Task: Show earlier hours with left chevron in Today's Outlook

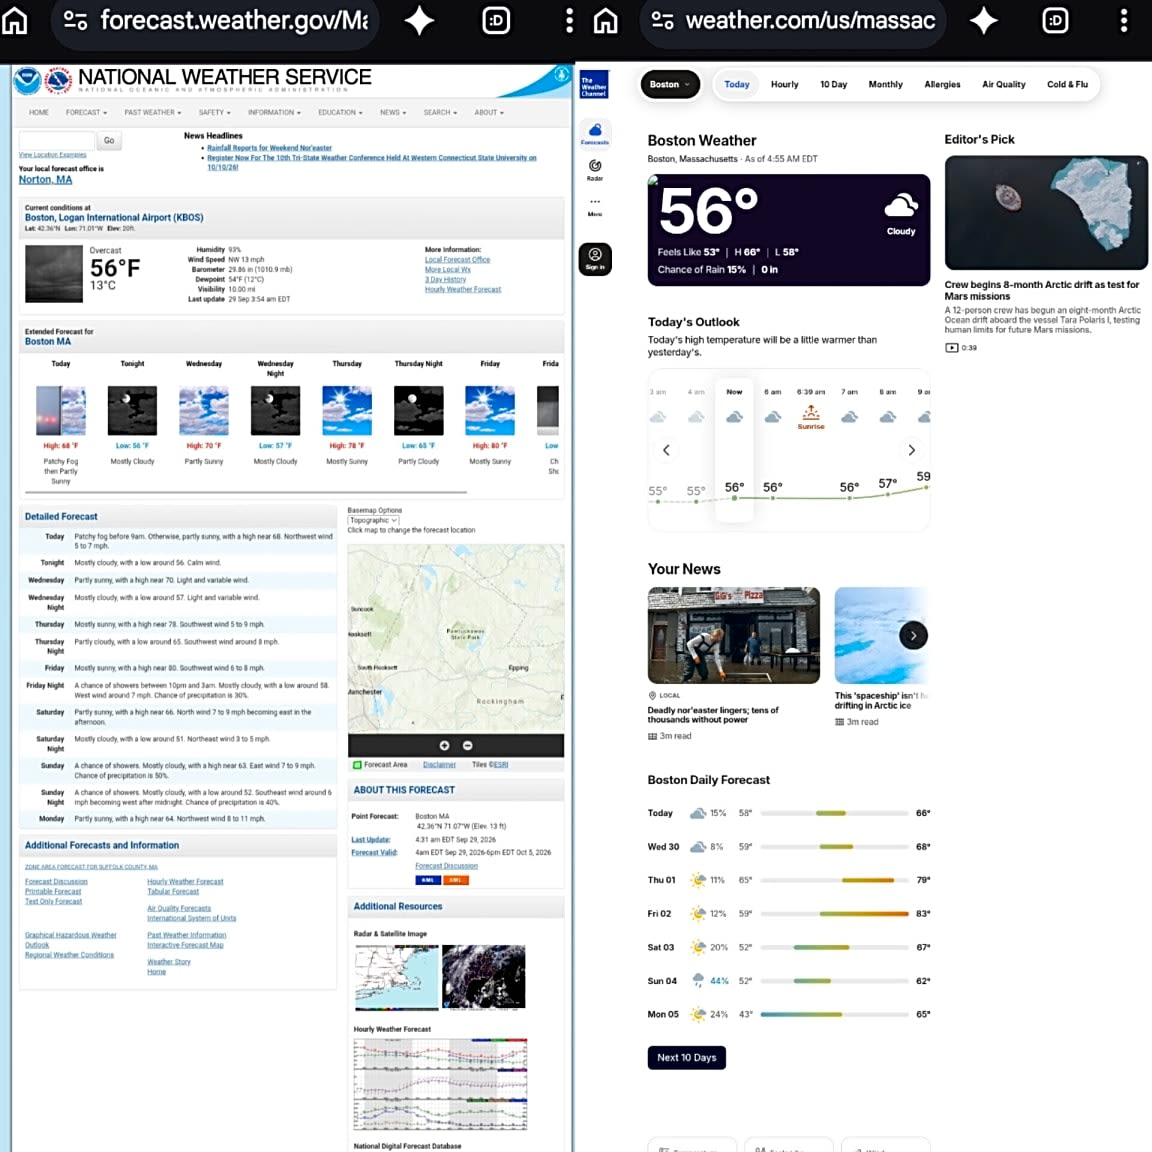Action: [x=666, y=450]
